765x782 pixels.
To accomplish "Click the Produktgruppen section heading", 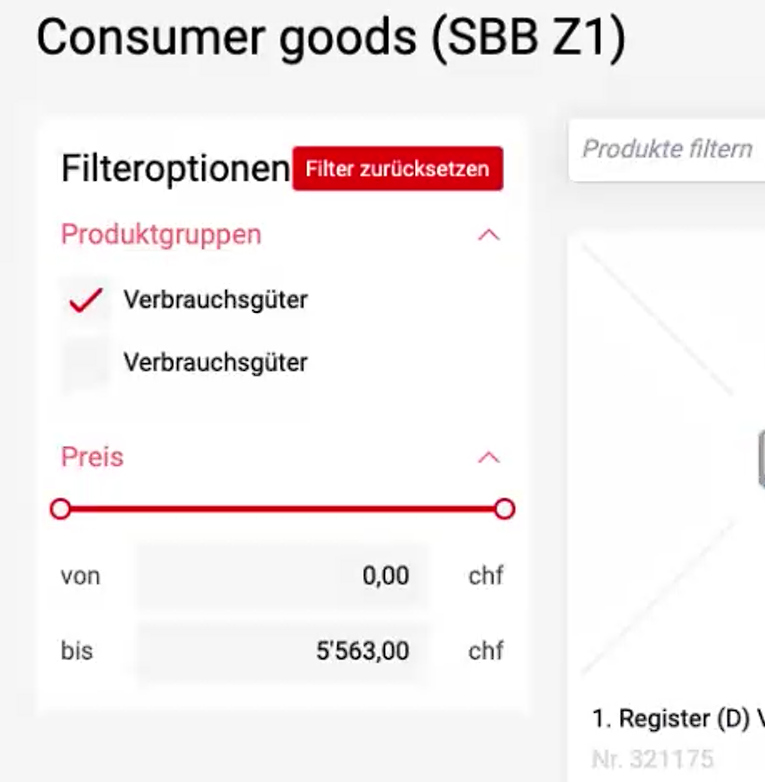I will point(161,235).
